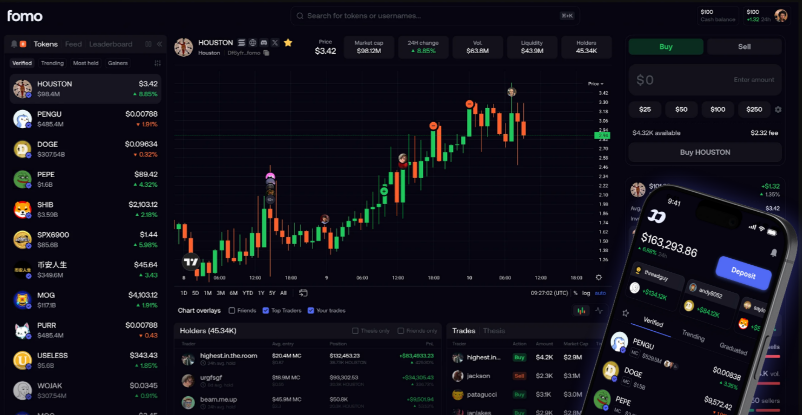
Task: Click the TradingView logo on chart
Action: click(x=191, y=261)
